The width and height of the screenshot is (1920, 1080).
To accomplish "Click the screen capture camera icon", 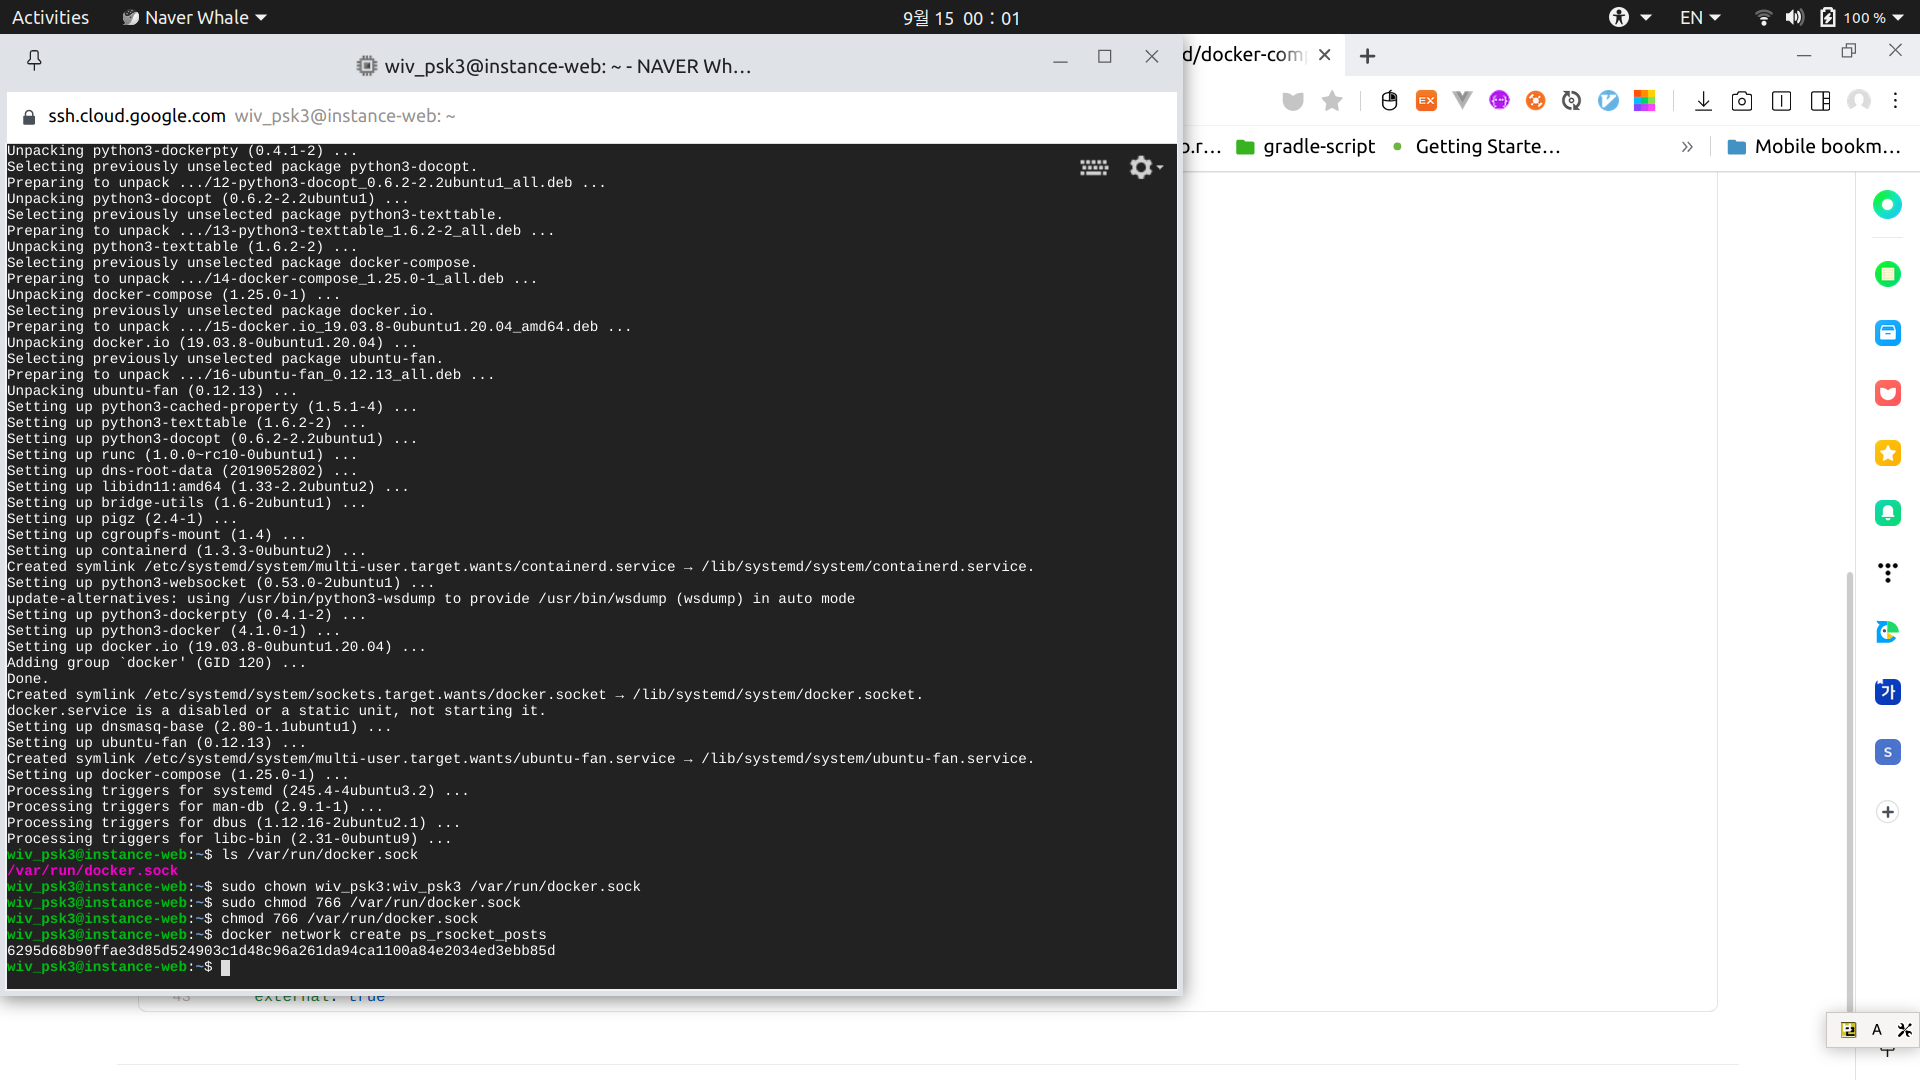I will [x=1742, y=101].
